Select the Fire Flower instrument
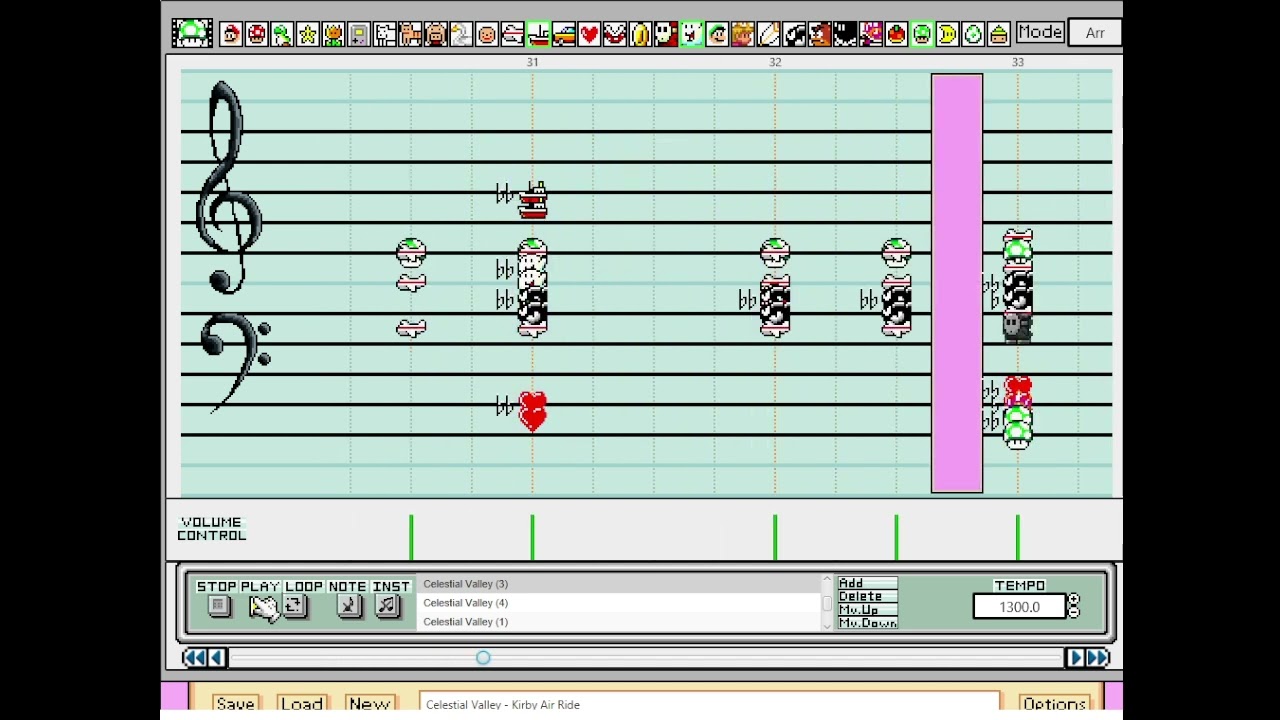The width and height of the screenshot is (1280, 720). pyautogui.click(x=333, y=34)
